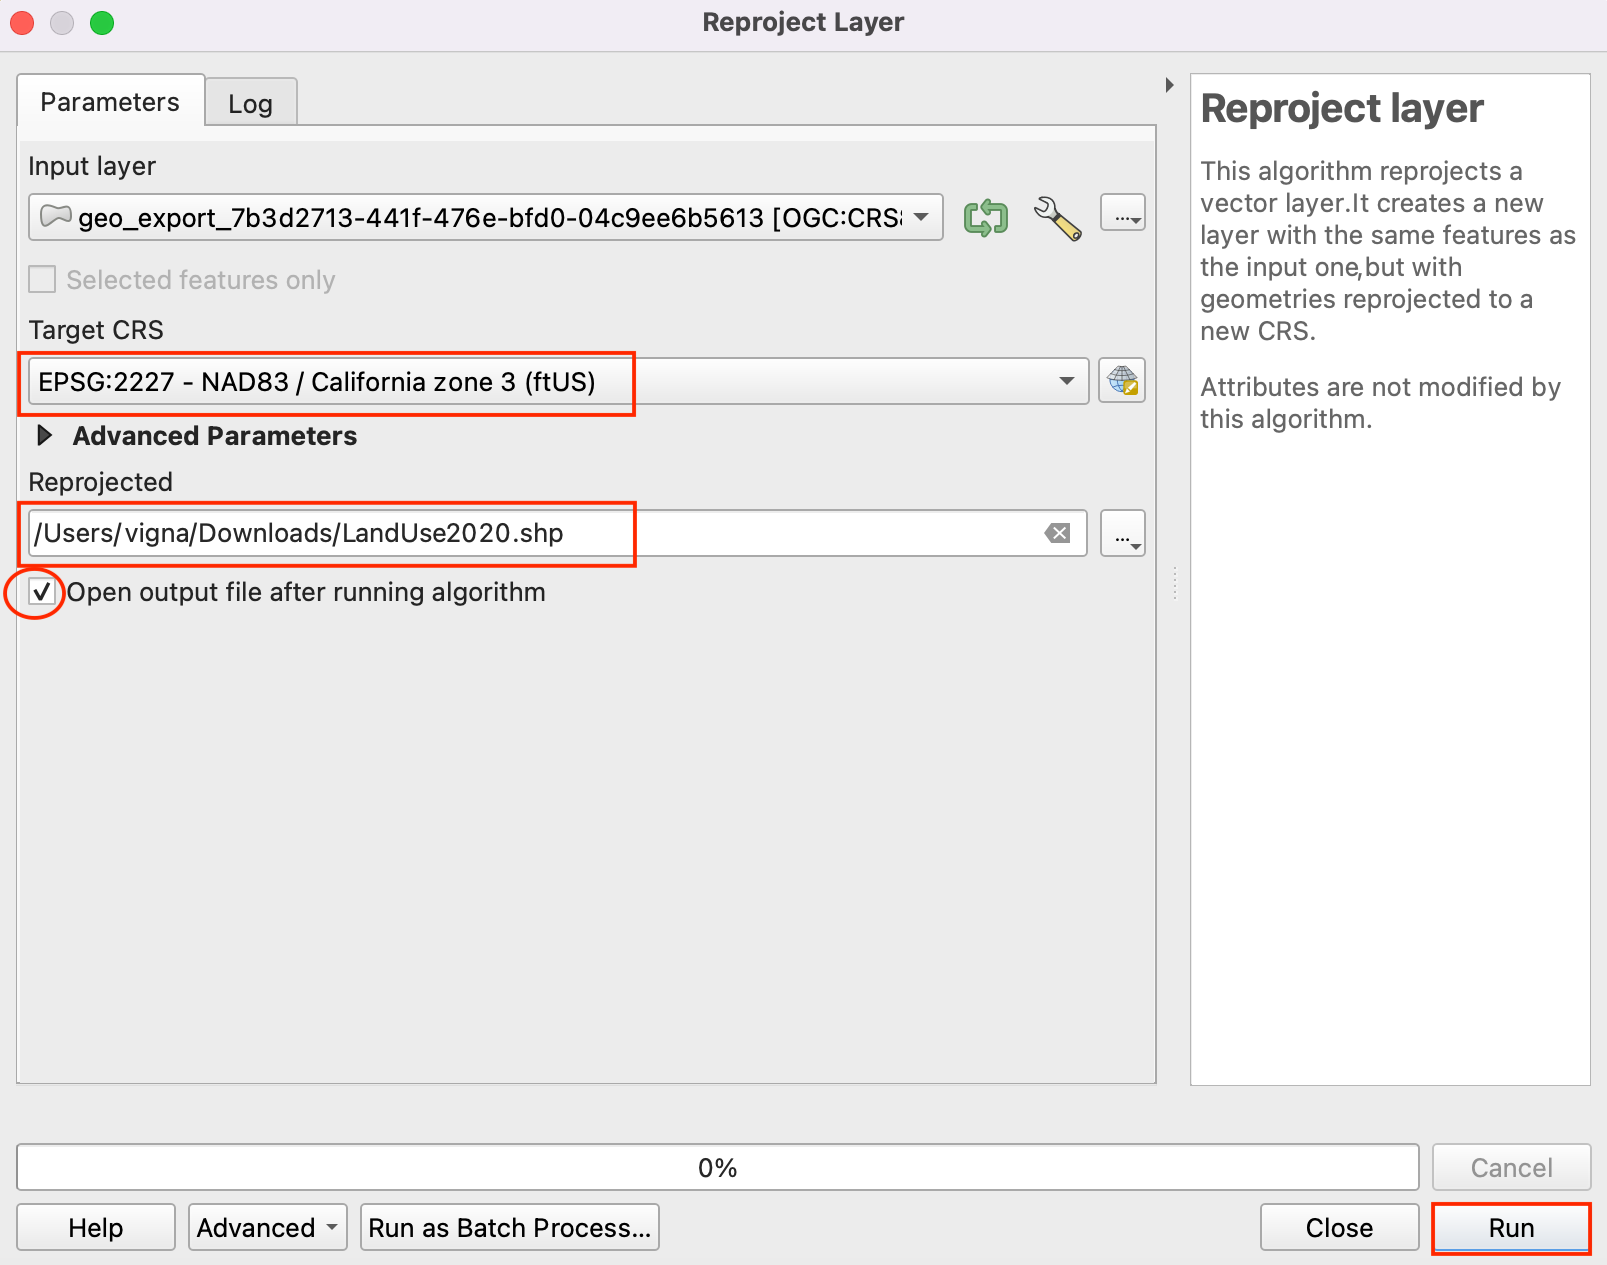This screenshot has height=1265, width=1607.
Task: Switch to the Log tab
Action: tap(250, 104)
